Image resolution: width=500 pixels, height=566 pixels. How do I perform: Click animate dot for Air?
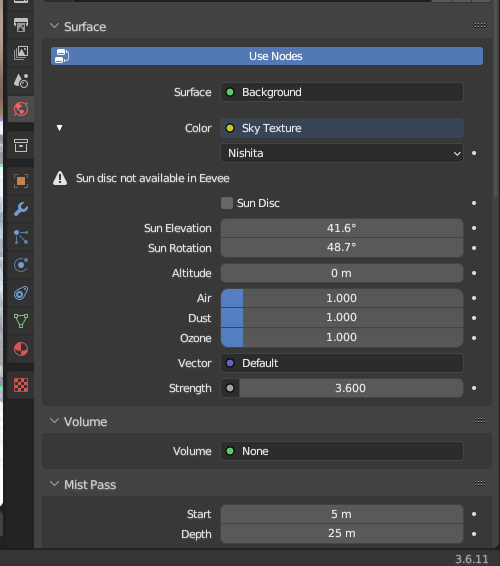(474, 298)
